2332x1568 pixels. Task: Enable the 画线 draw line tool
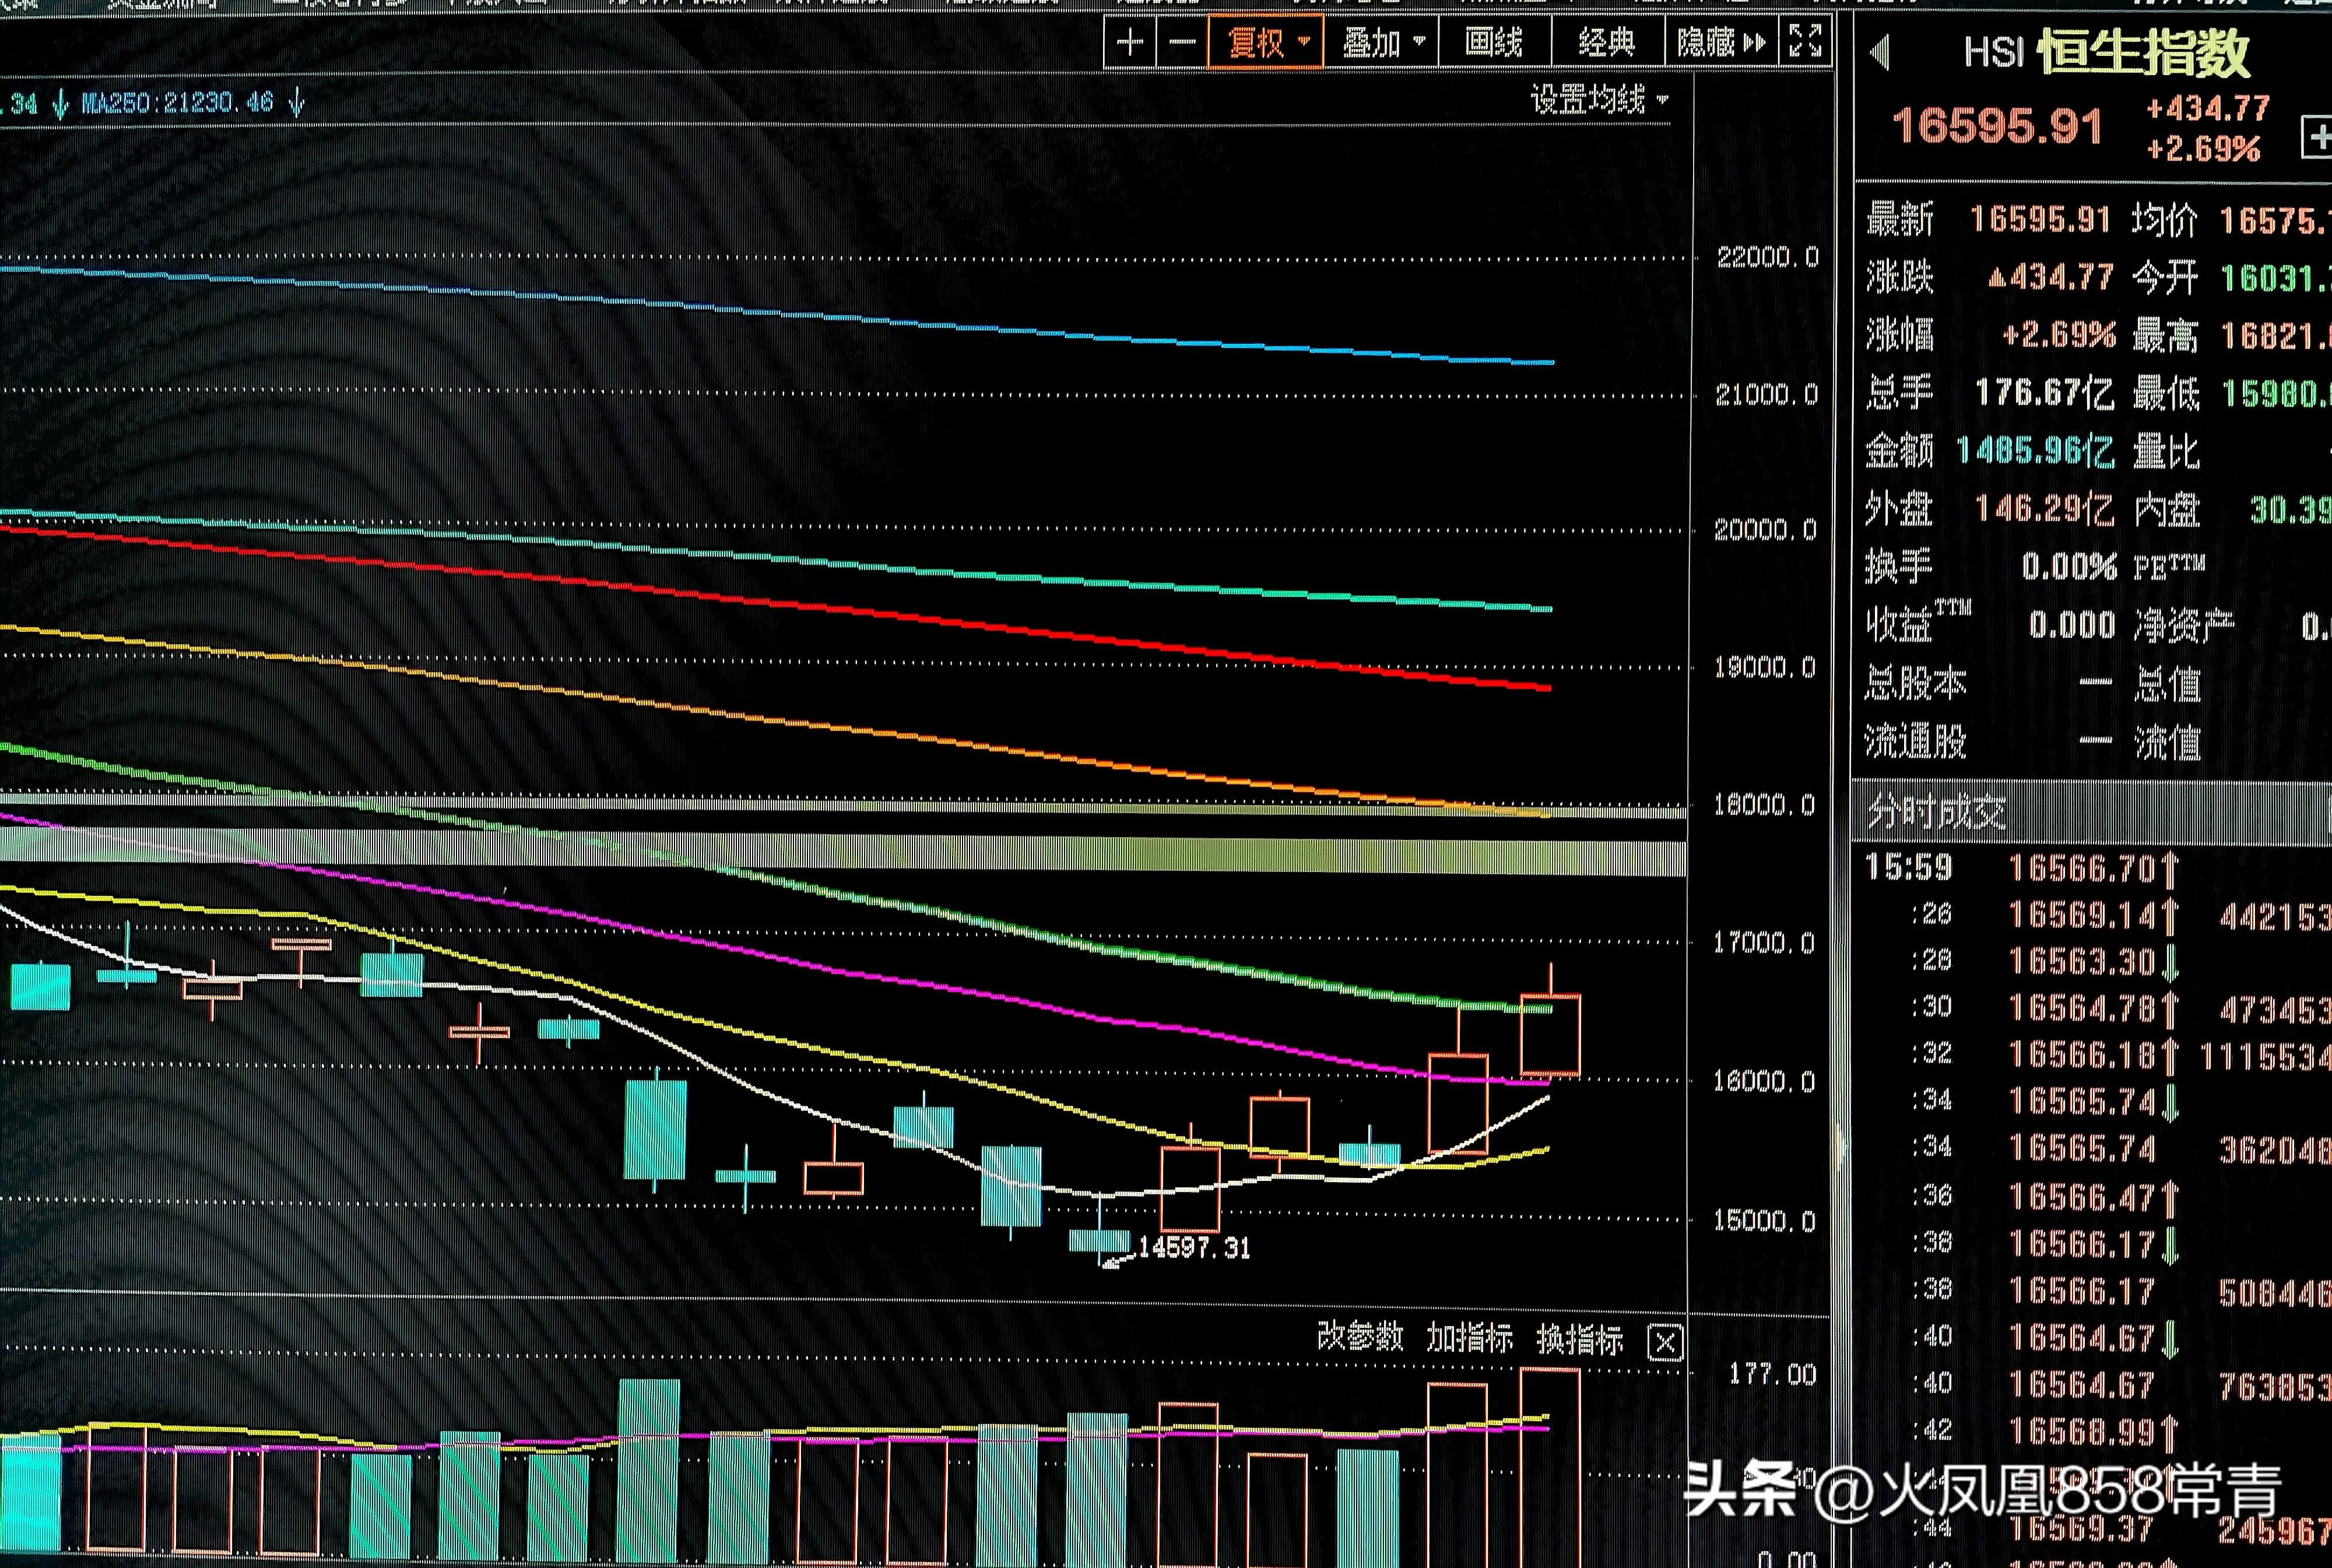(x=1493, y=43)
